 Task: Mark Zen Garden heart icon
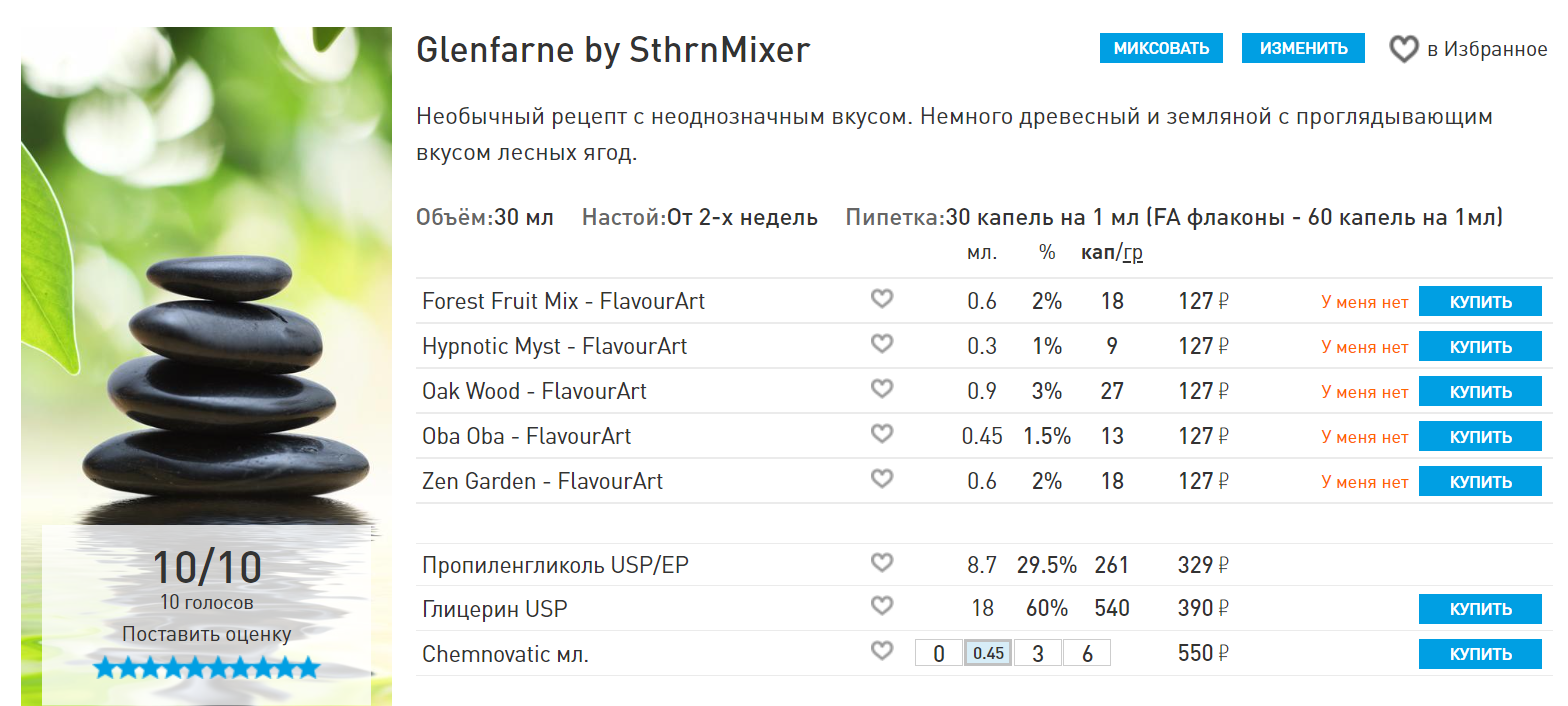pyautogui.click(x=881, y=479)
